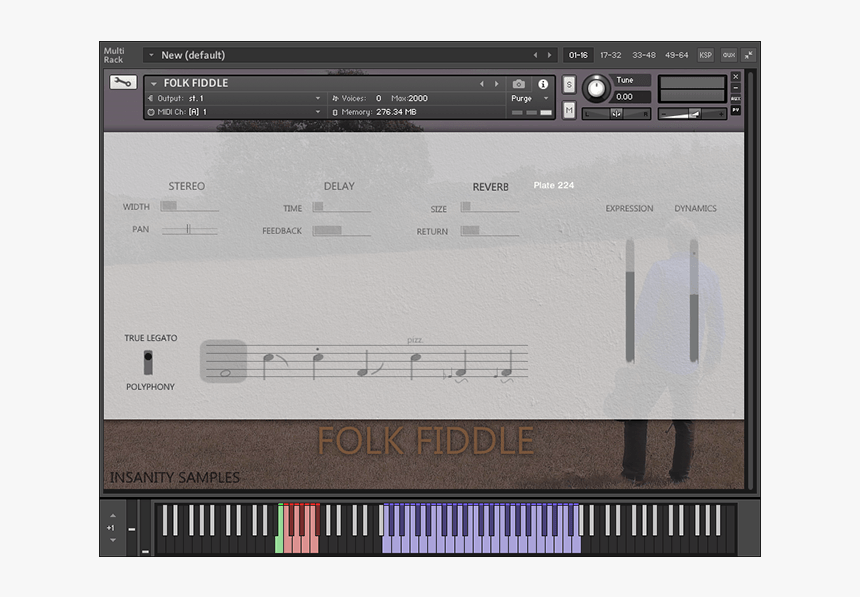Click the volume minus icon
The width and height of the screenshot is (860, 597).
point(664,114)
